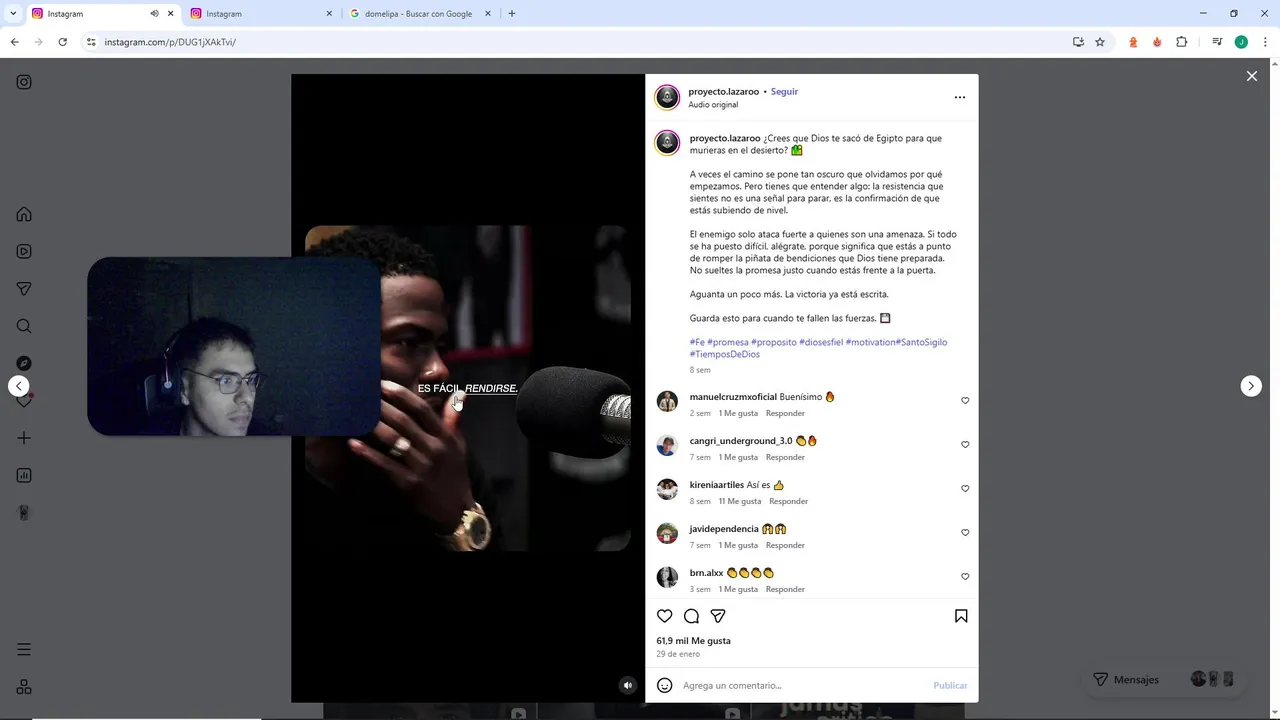The image size is (1280, 720).
Task: Reply to manuelcruzmxoficial's comment
Action: (785, 413)
